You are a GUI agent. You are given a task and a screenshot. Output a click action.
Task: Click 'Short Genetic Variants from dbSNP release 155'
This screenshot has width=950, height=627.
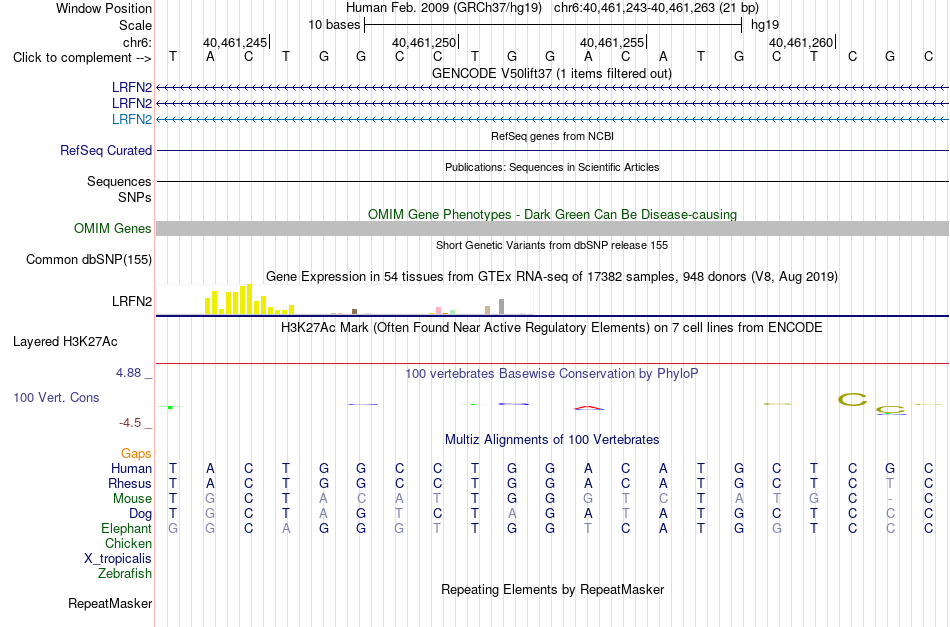552,245
